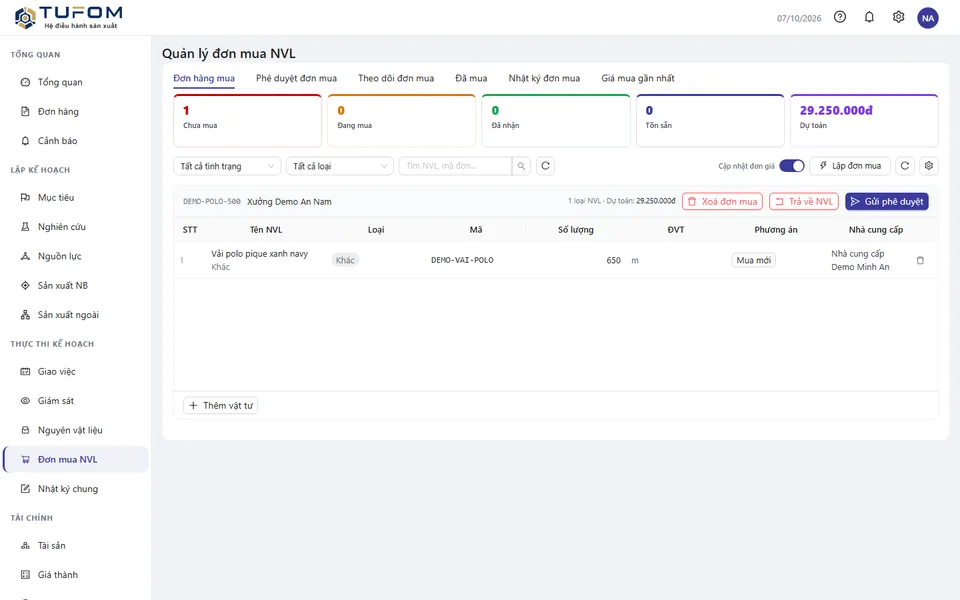Reload the list with right refresh icon
This screenshot has width=960, height=600.
[905, 166]
